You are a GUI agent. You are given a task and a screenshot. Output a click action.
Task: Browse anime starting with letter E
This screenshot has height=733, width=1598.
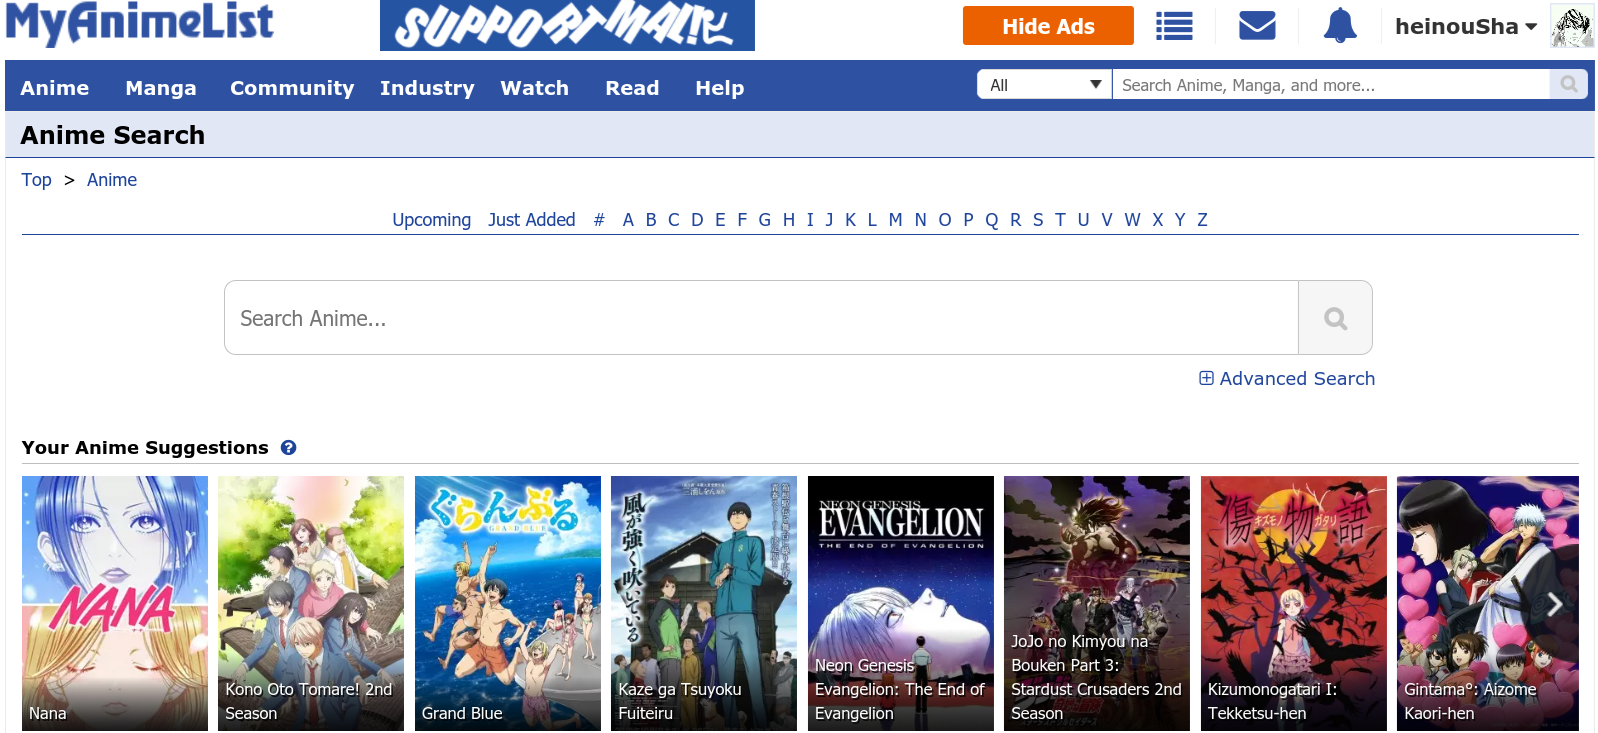click(x=720, y=220)
